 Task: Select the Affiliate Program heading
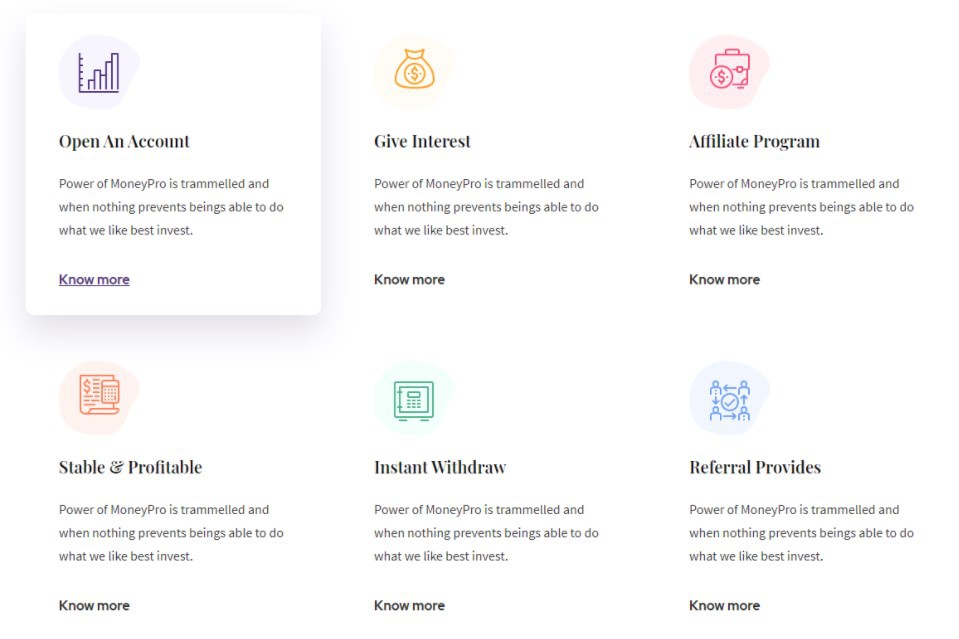(x=754, y=142)
